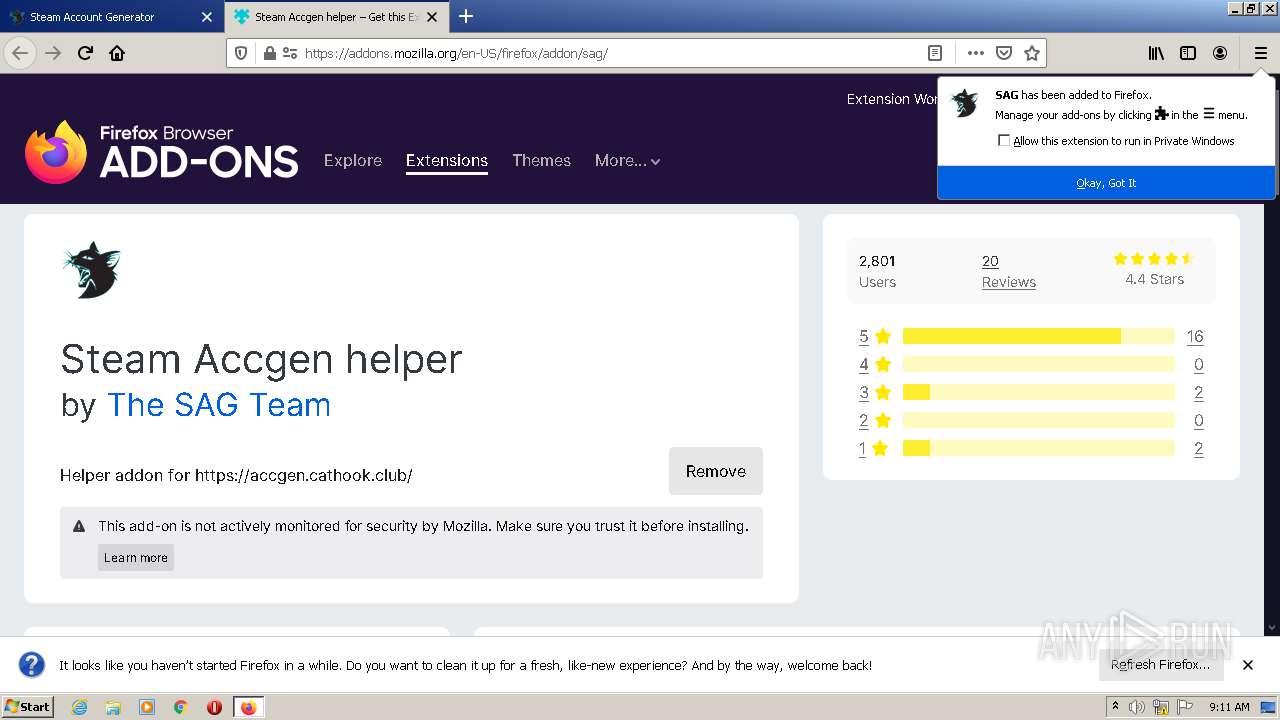Click the taskbar clock 9:11 AM
The height and width of the screenshot is (720, 1280).
[x=1229, y=707]
